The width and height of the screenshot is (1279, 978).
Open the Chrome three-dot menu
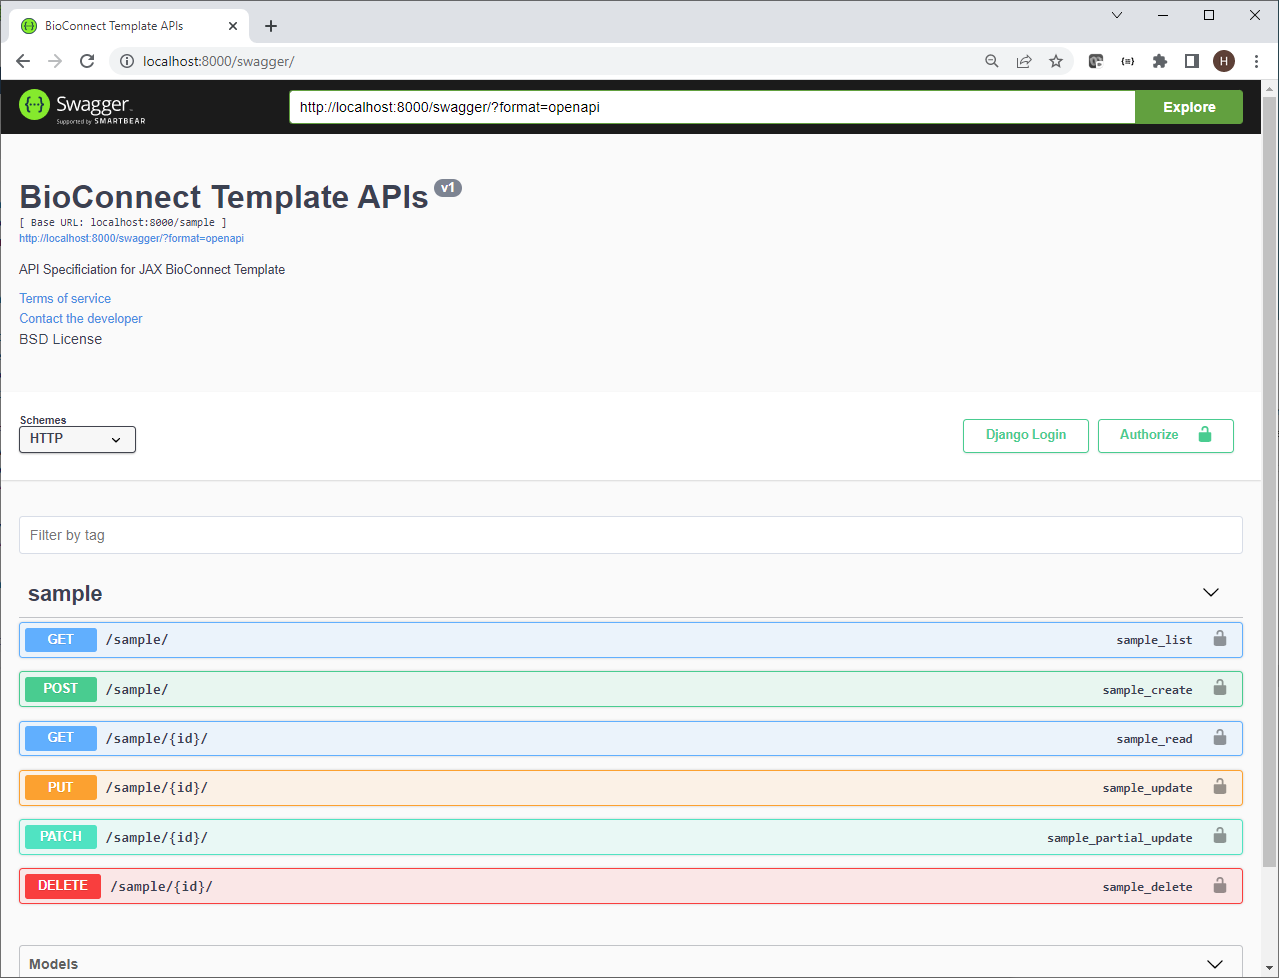click(1257, 61)
